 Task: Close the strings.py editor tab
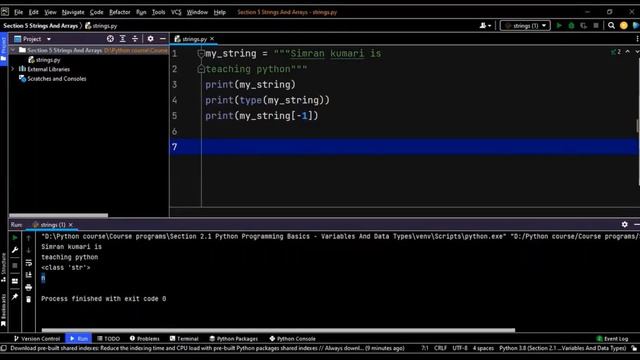(212, 39)
